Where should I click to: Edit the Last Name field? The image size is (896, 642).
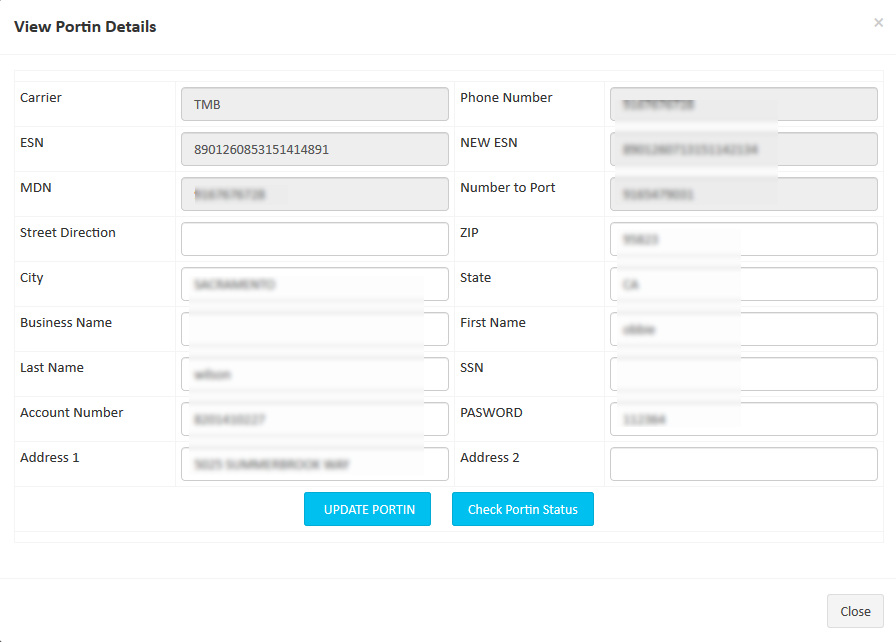click(x=315, y=374)
